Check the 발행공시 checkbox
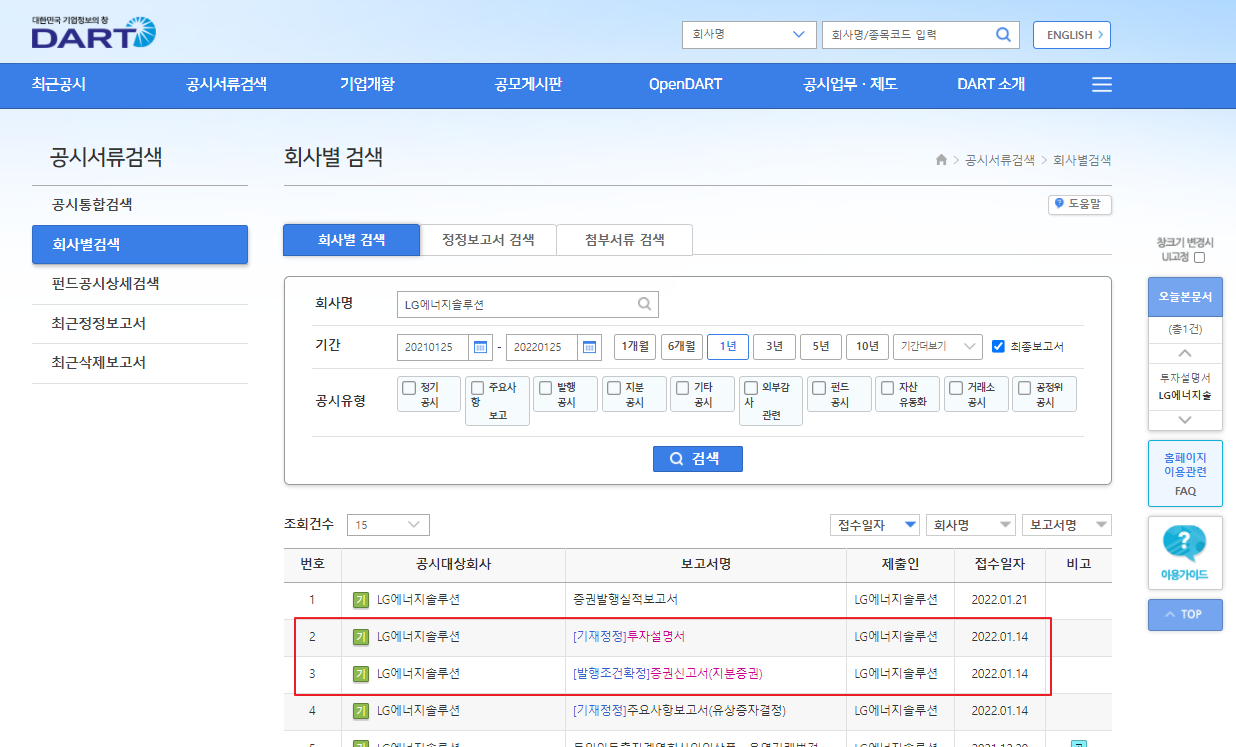This screenshot has height=747, width=1236. [544, 388]
